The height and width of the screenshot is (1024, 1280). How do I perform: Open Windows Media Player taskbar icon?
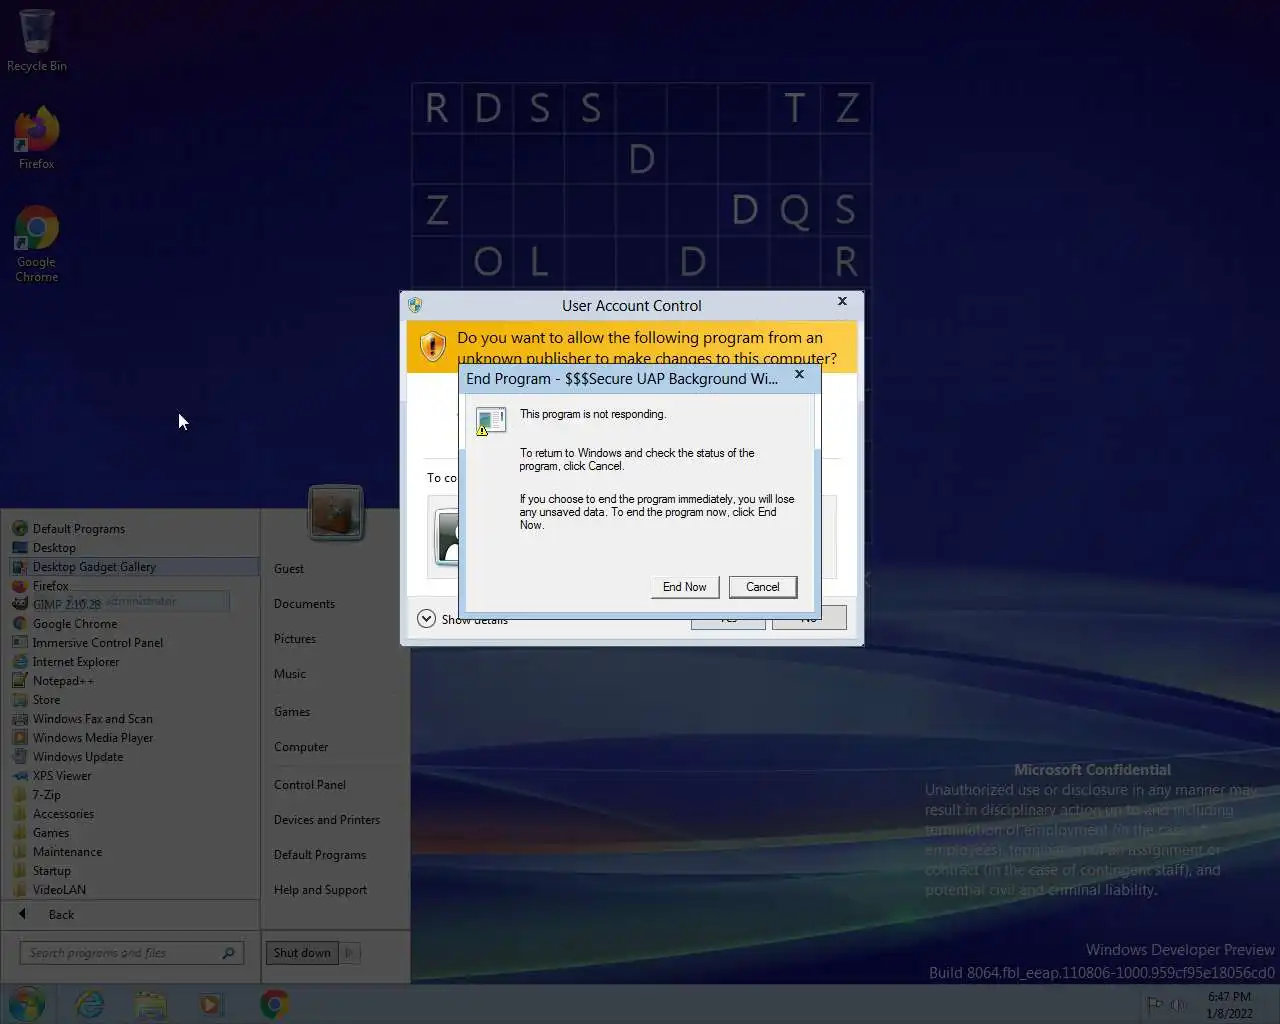211,1003
